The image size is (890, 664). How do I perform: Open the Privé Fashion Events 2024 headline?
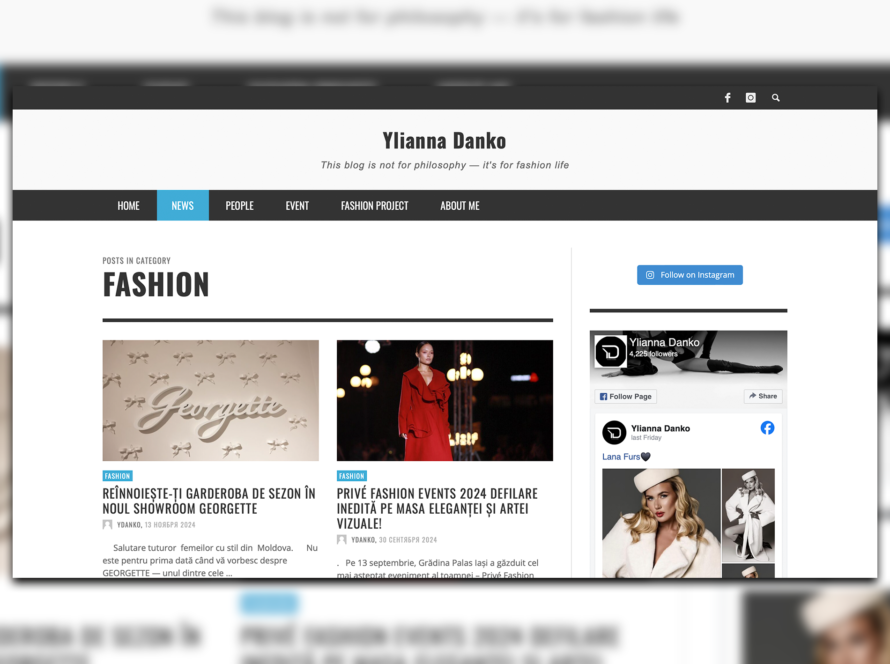point(437,508)
